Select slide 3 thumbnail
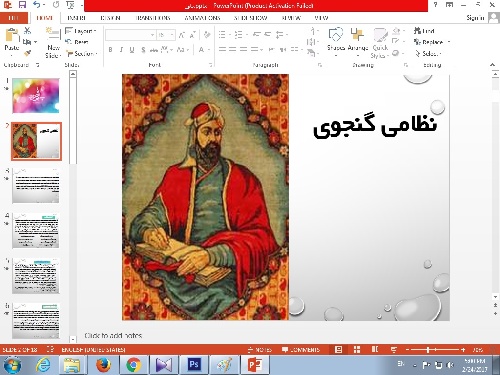The height and width of the screenshot is (375, 500). tap(36, 185)
